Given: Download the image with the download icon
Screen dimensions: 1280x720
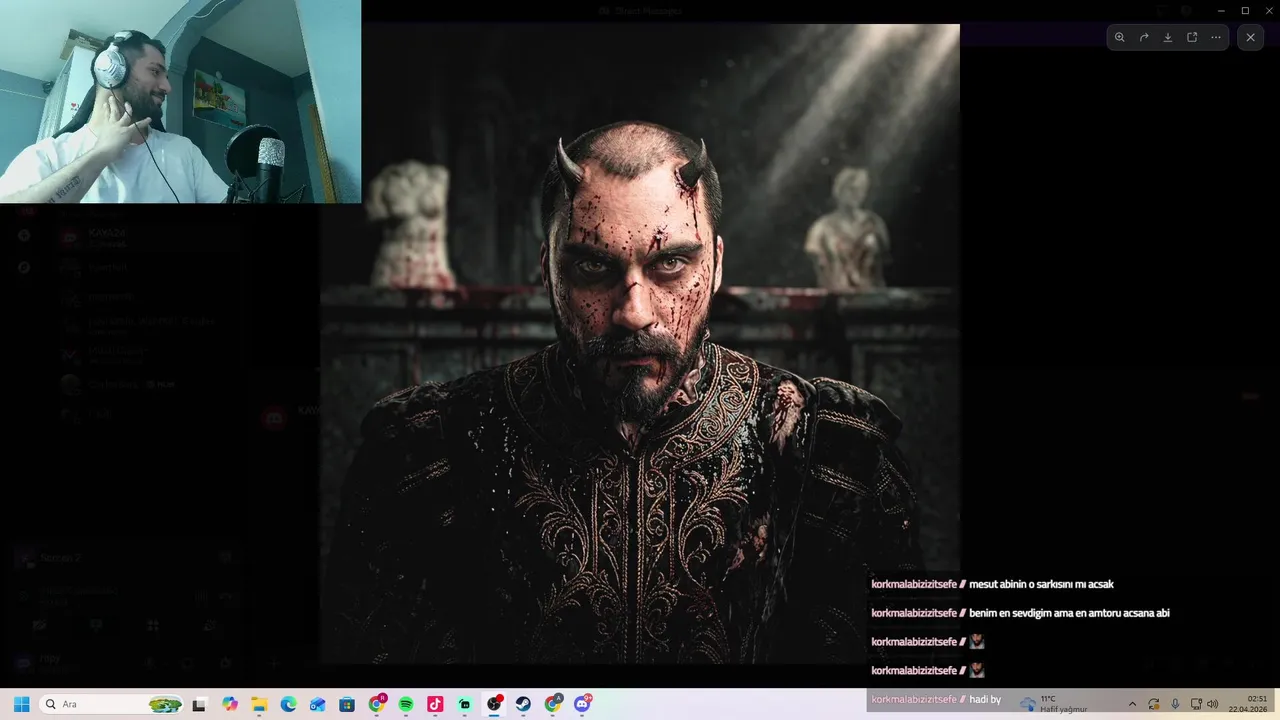Looking at the screenshot, I should [x=1168, y=37].
